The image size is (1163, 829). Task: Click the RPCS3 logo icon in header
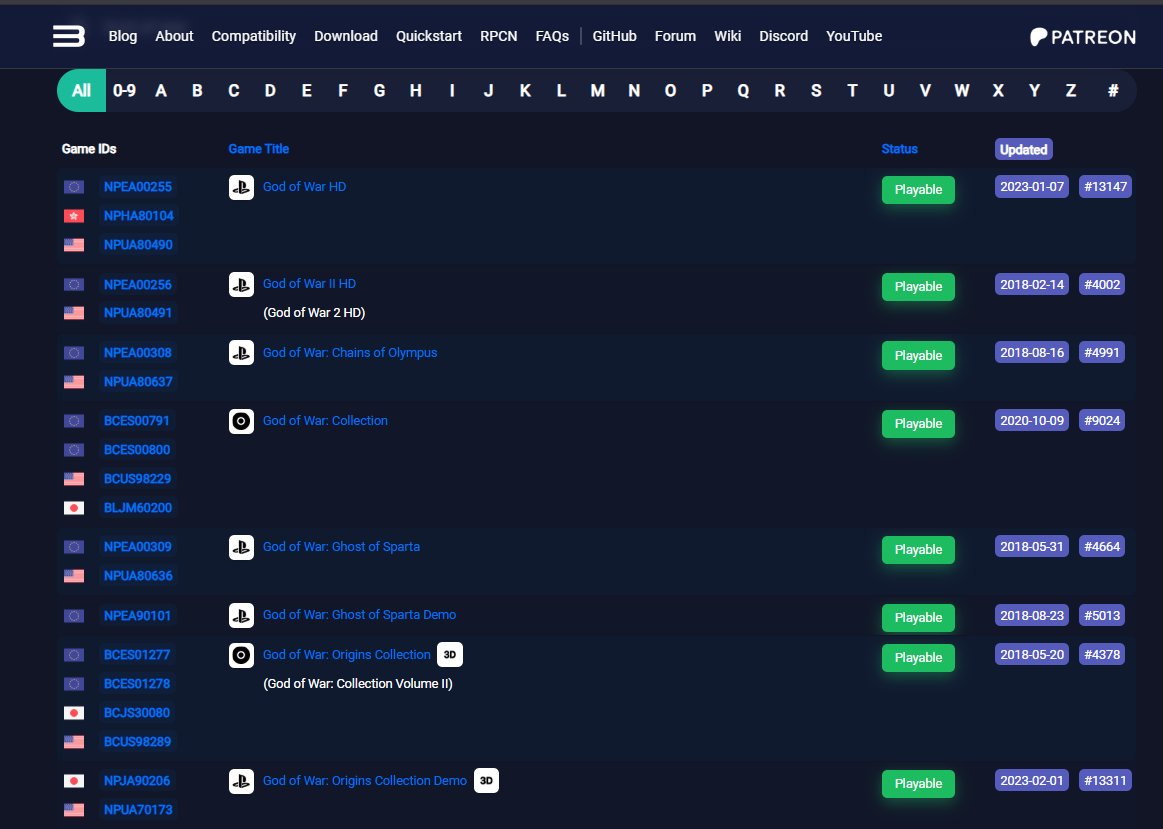69,36
